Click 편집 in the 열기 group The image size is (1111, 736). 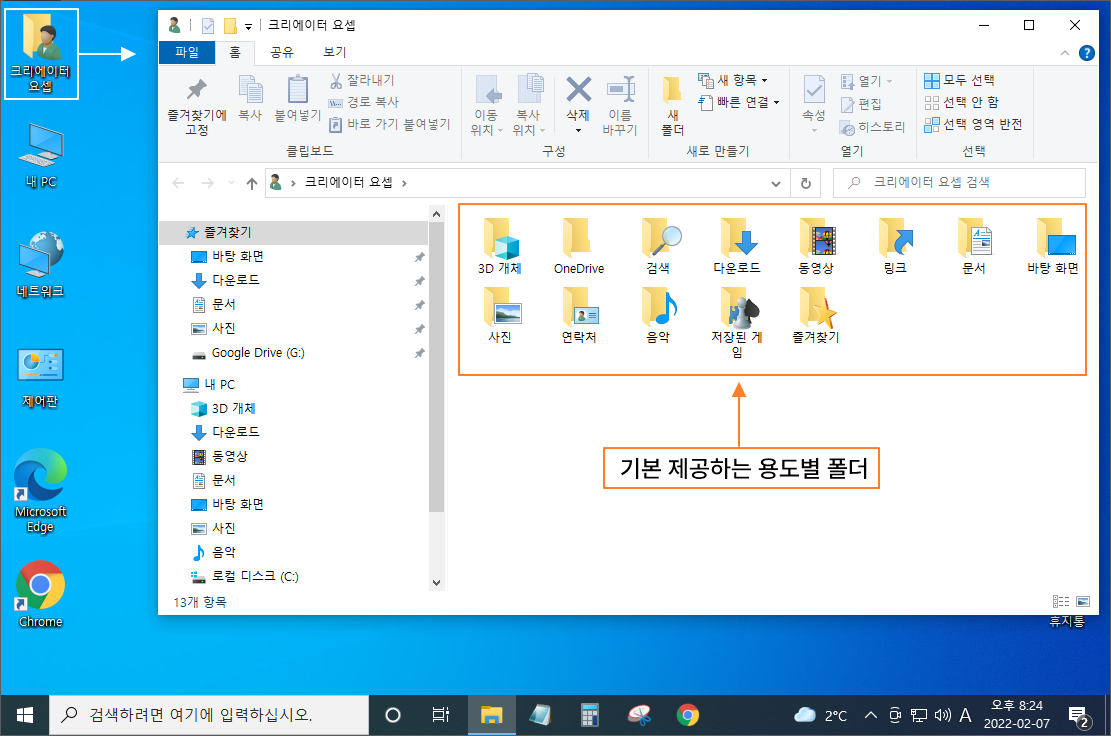(861, 104)
